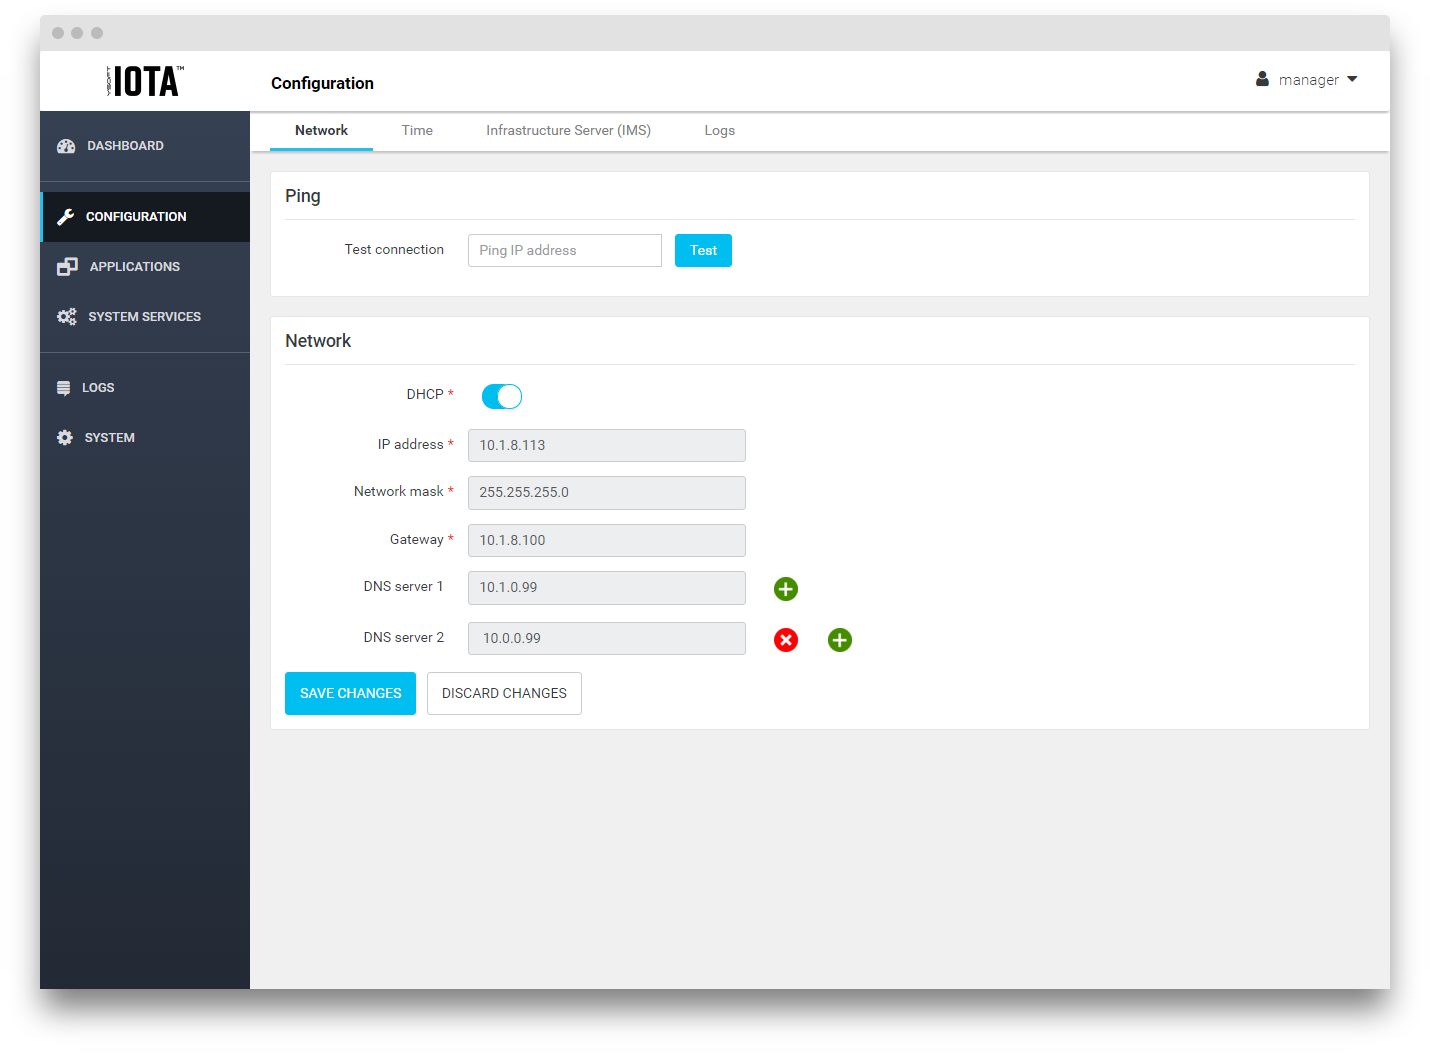Run the ping with Test button
The image size is (1430, 1059).
click(703, 251)
